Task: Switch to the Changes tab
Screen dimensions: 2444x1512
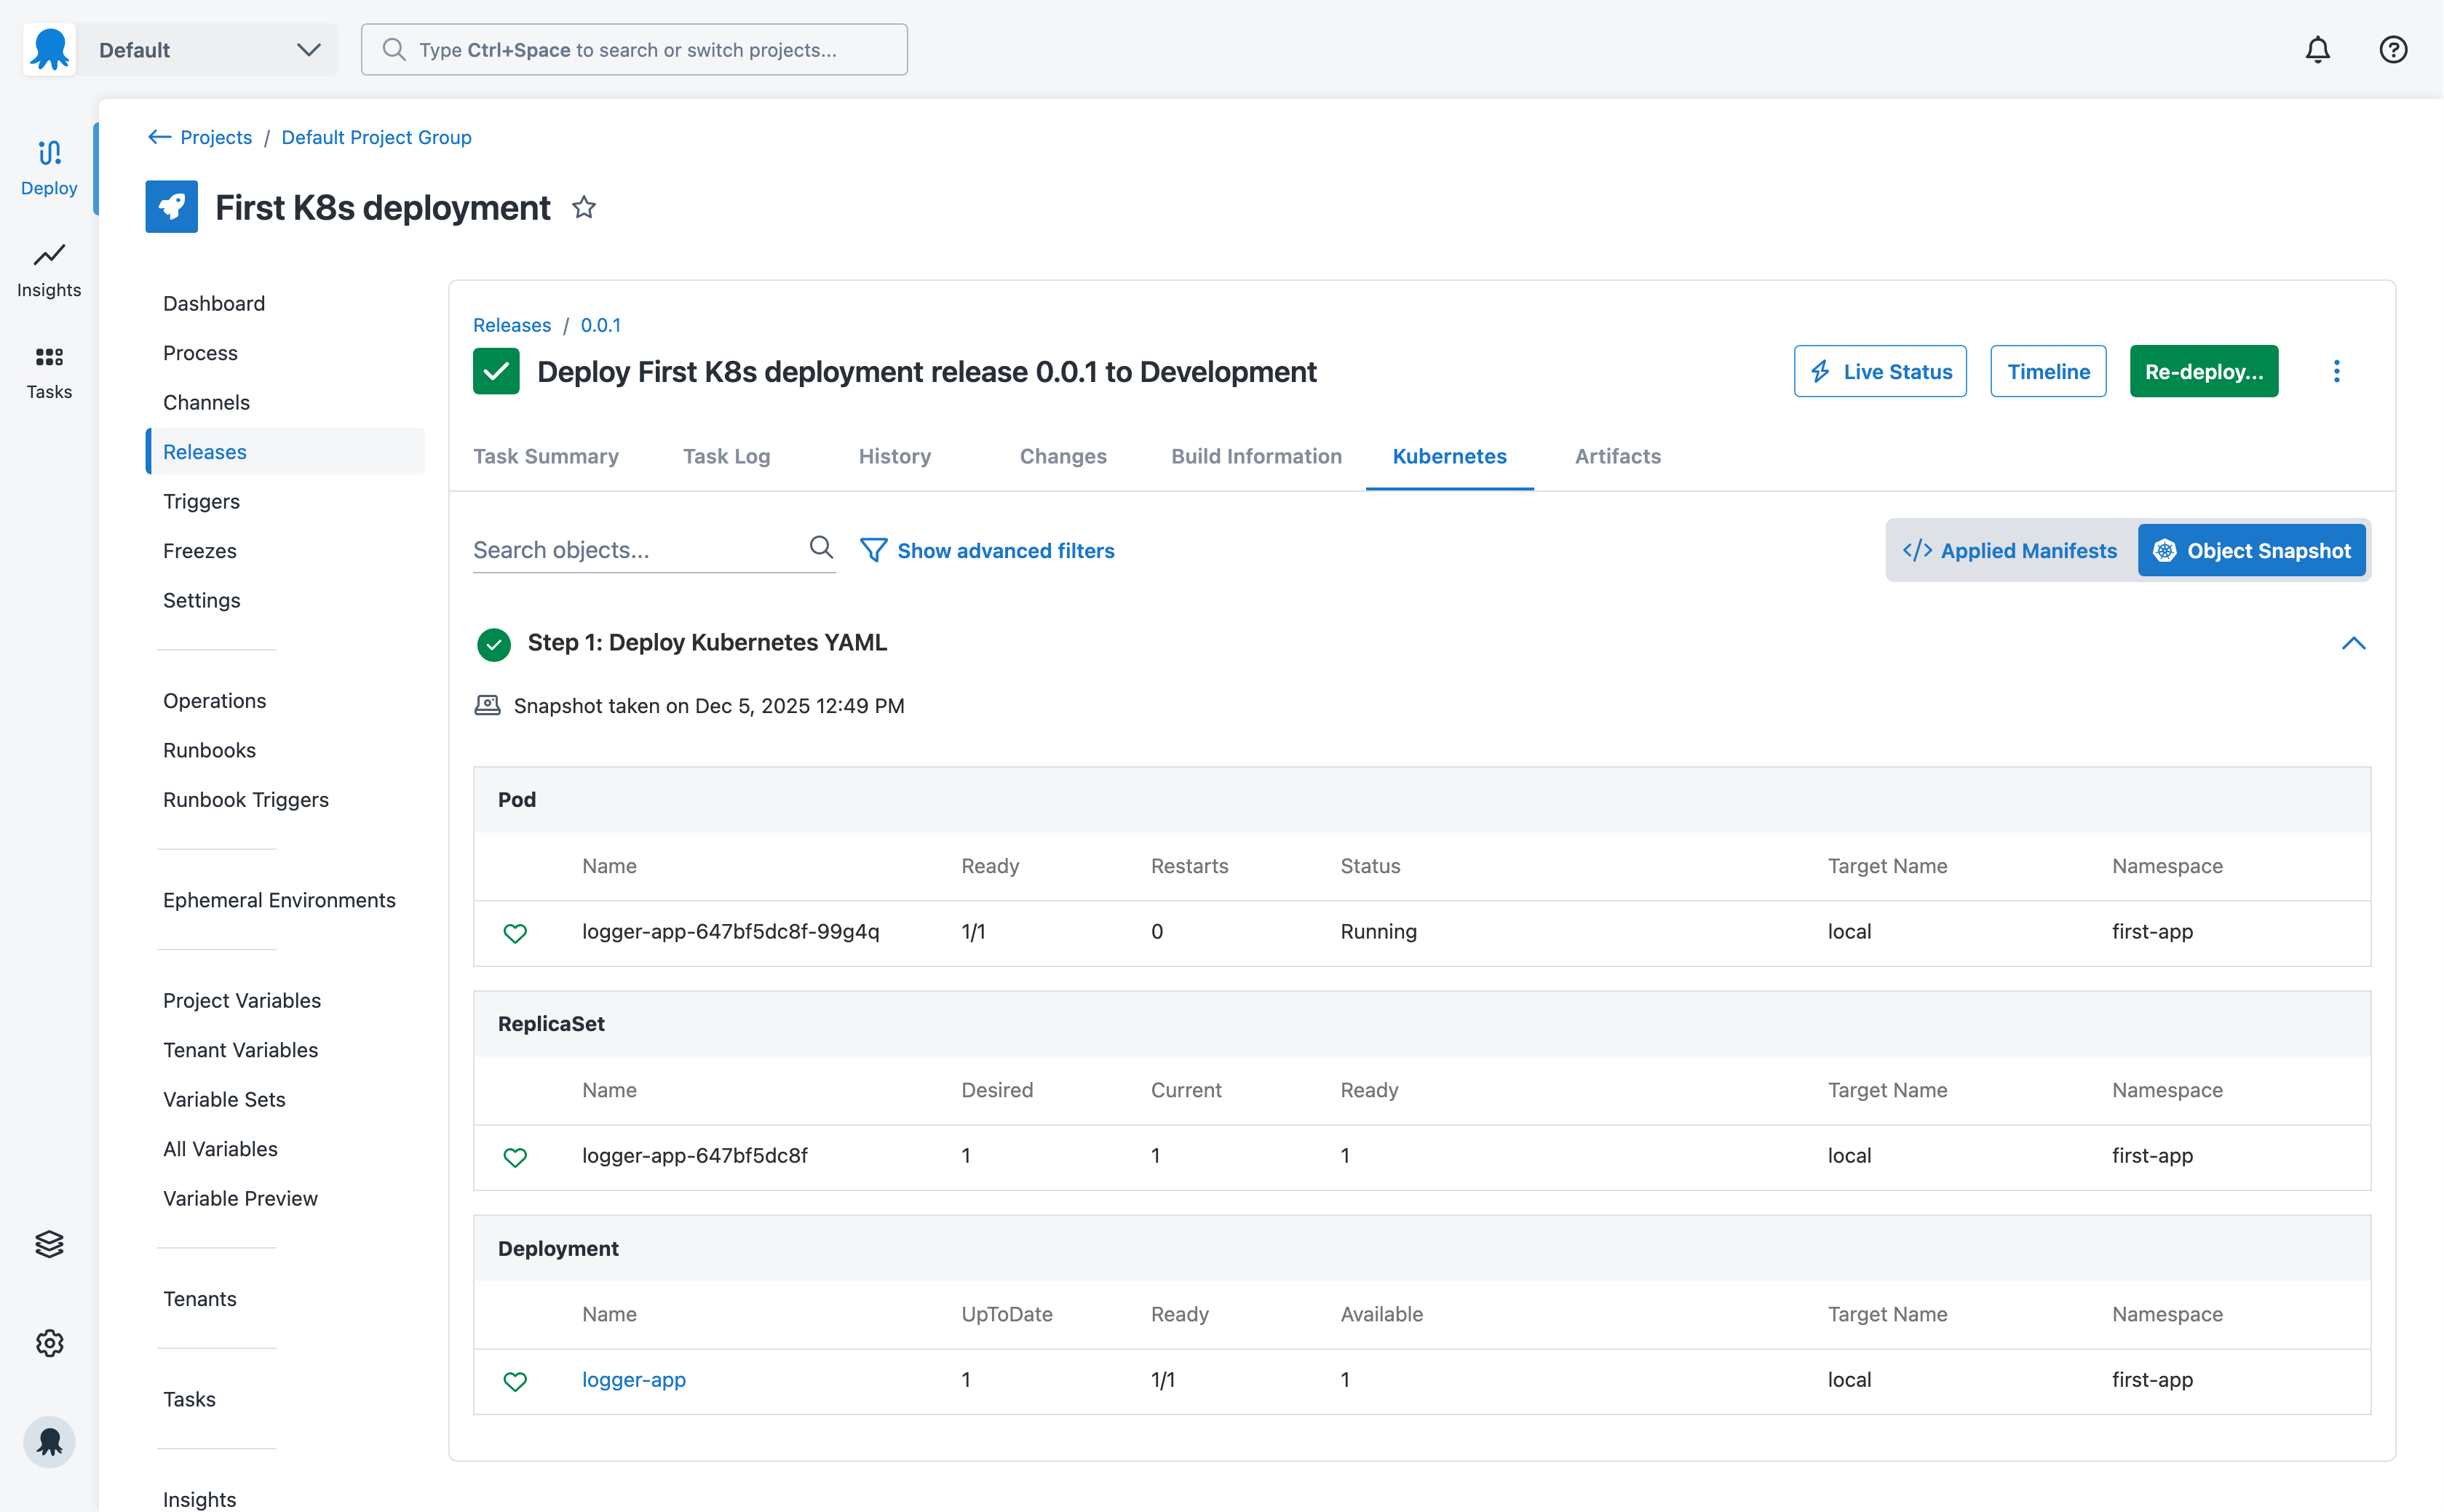Action: 1063,456
